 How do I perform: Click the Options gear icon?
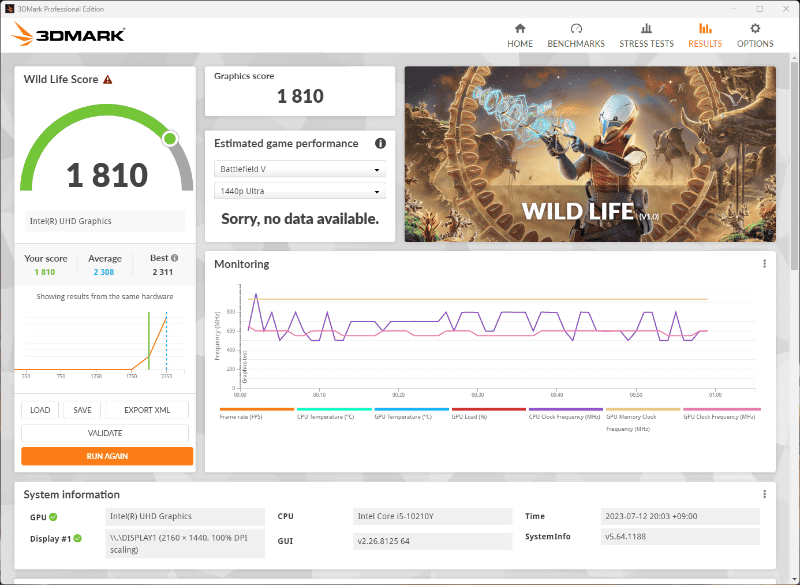pyautogui.click(x=755, y=30)
